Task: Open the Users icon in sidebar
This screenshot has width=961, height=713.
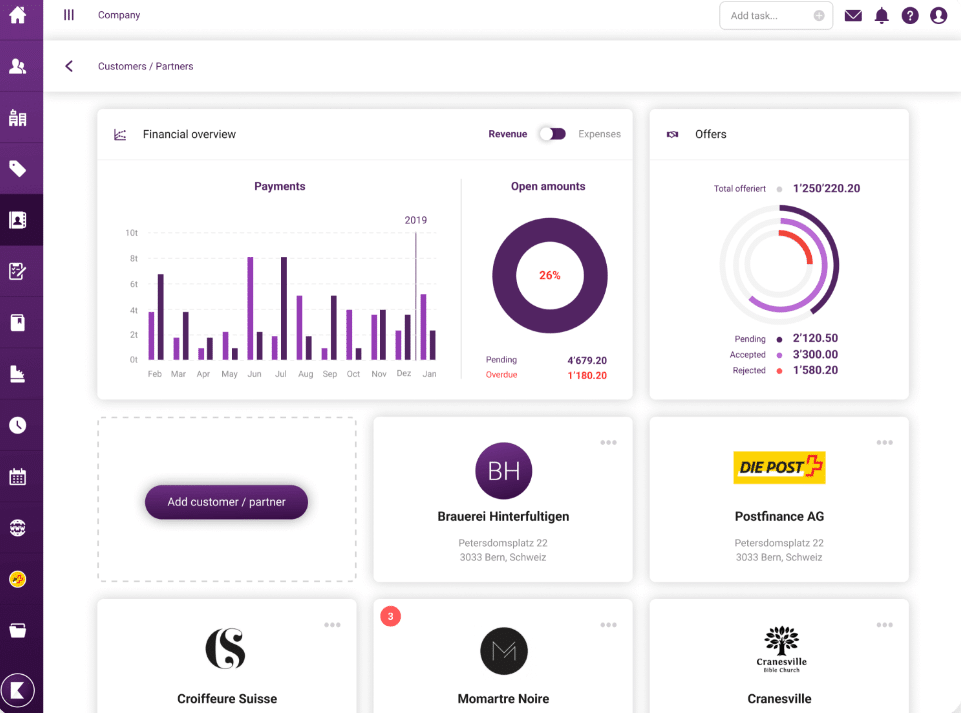Action: pyautogui.click(x=18, y=66)
